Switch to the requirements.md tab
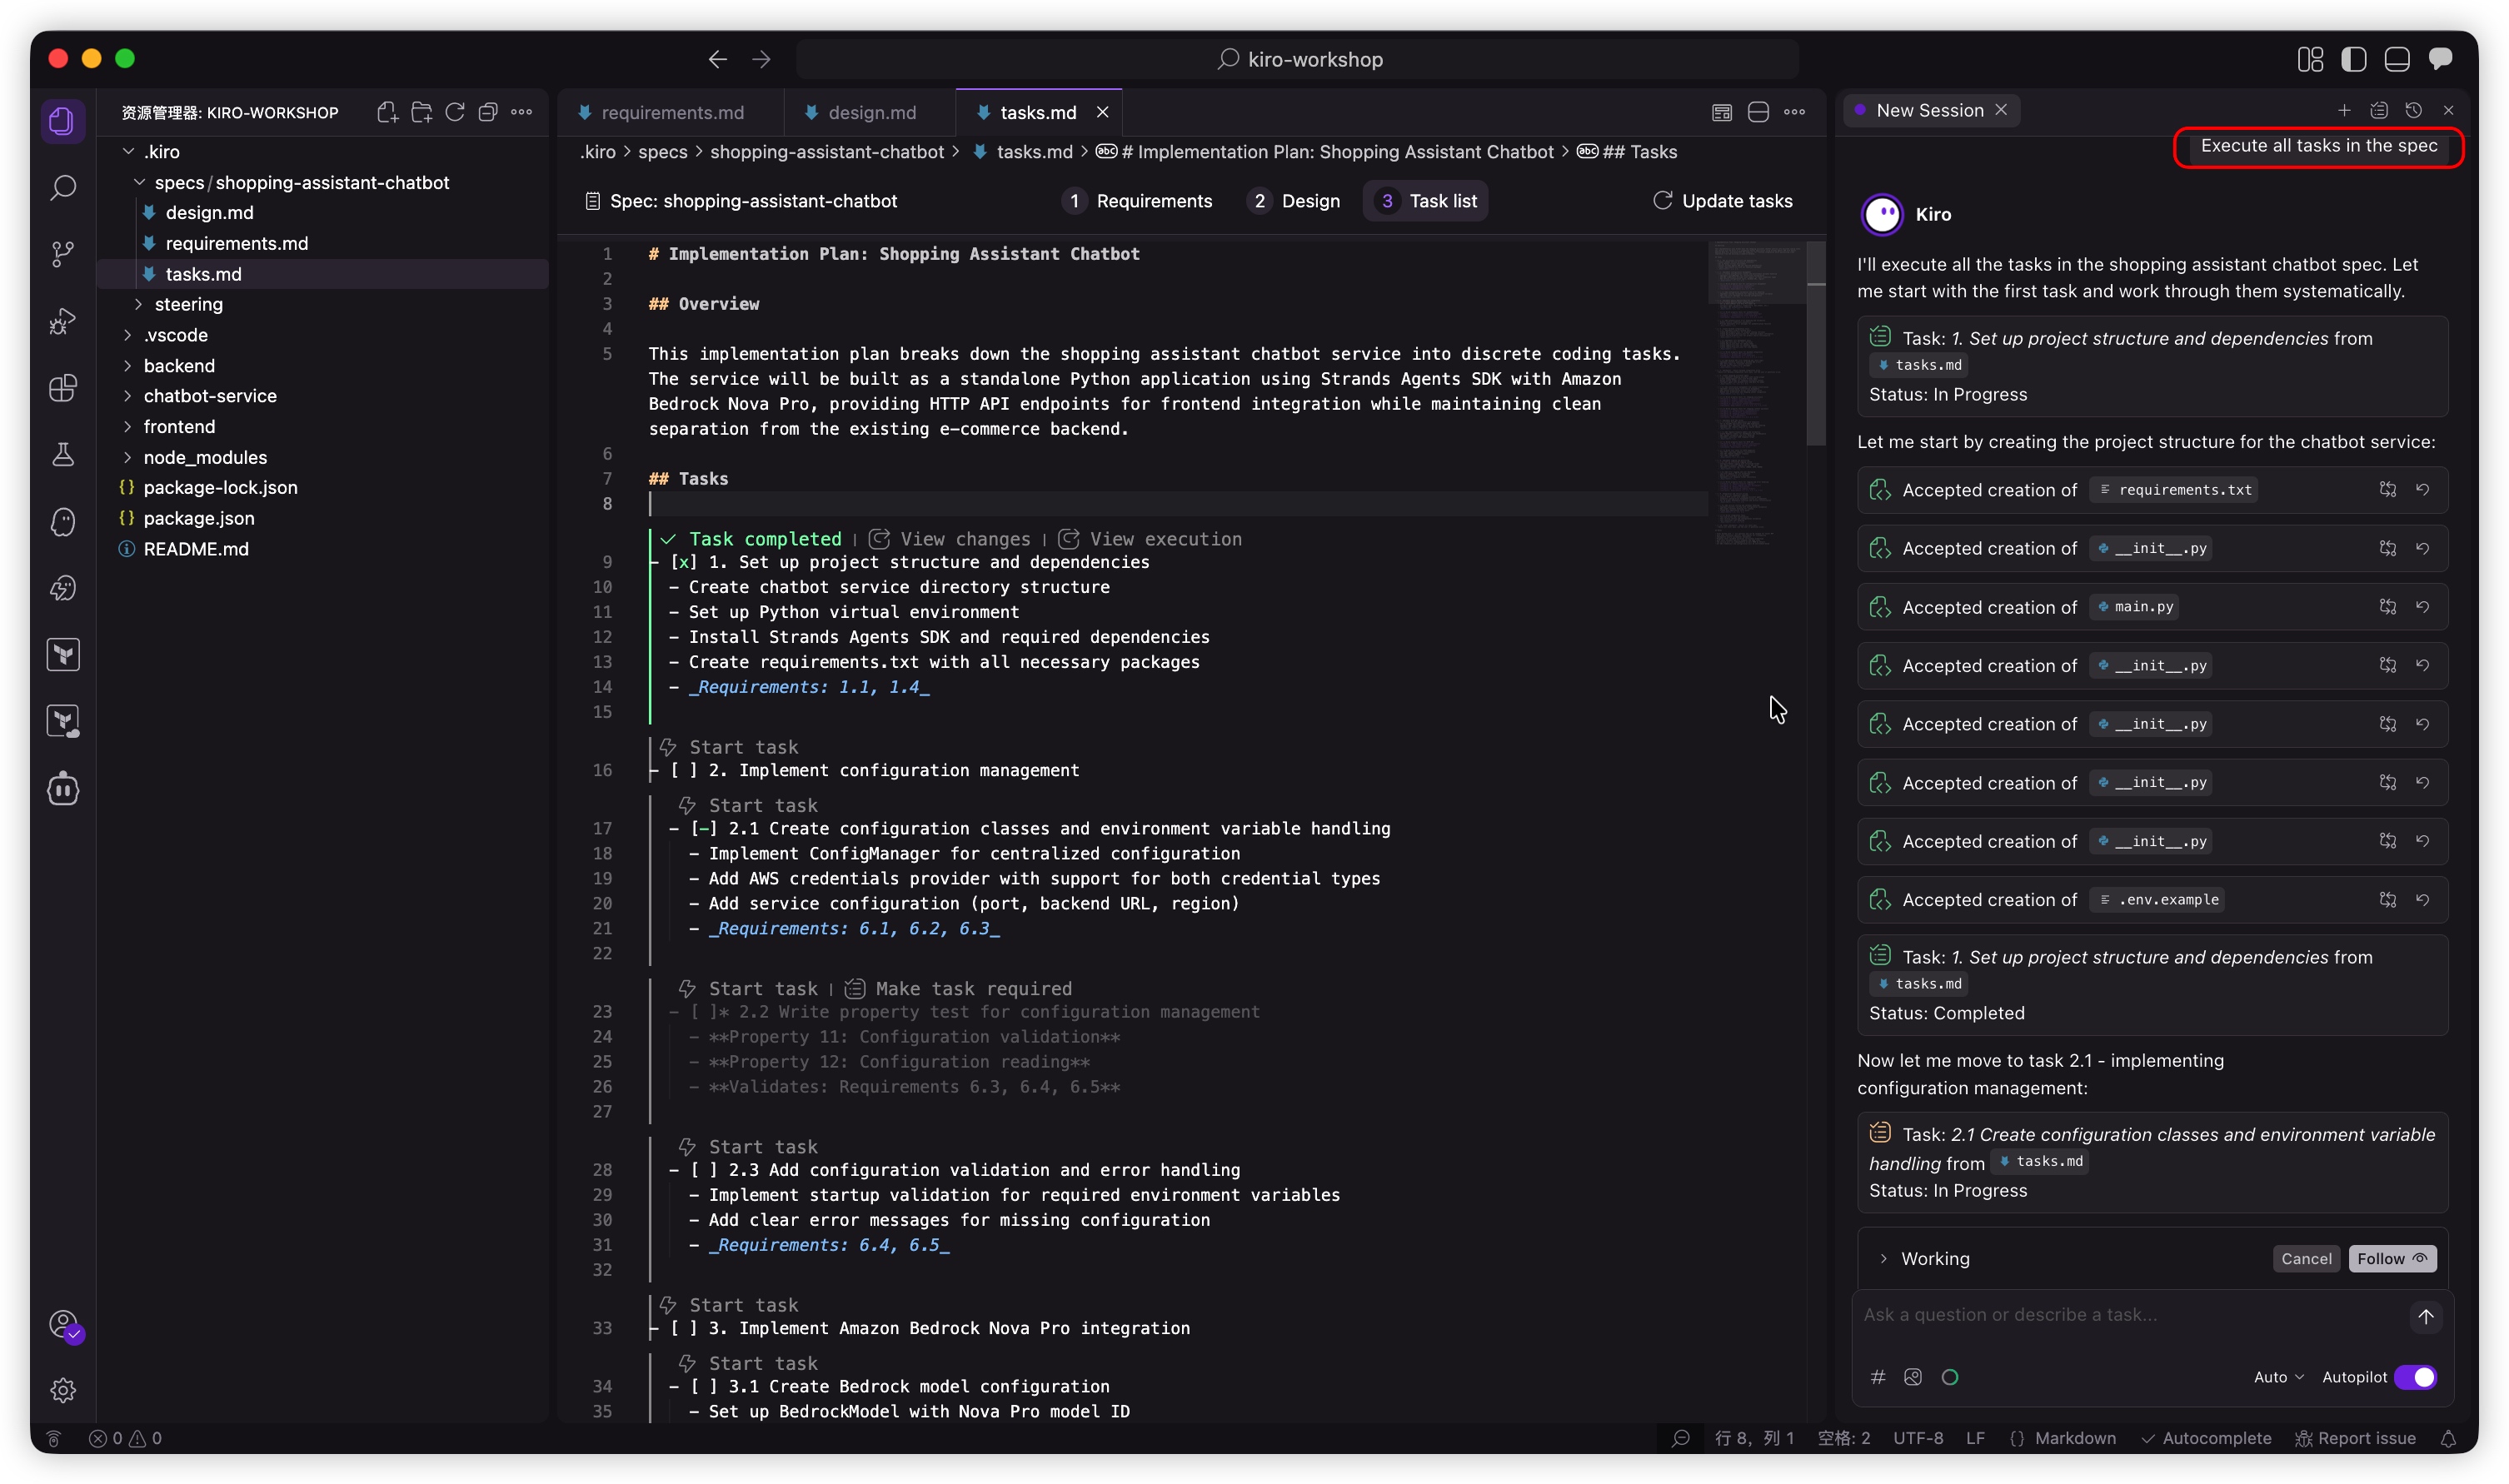Viewport: 2509px width, 1484px height. click(672, 112)
